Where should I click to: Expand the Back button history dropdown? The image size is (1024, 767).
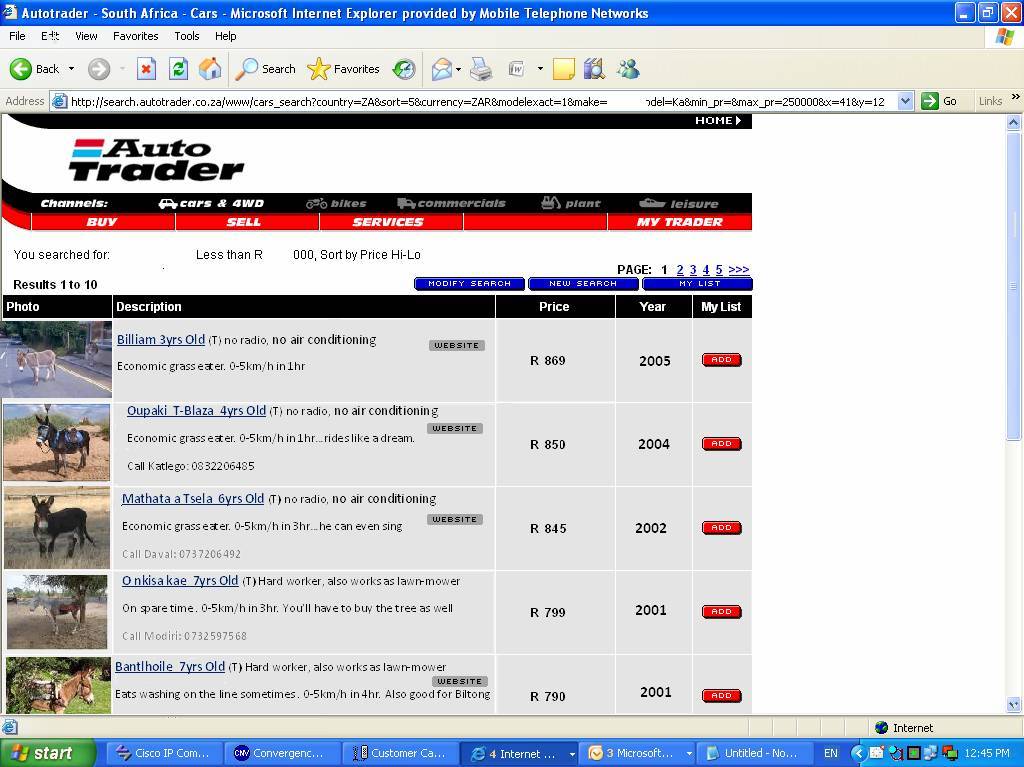71,69
